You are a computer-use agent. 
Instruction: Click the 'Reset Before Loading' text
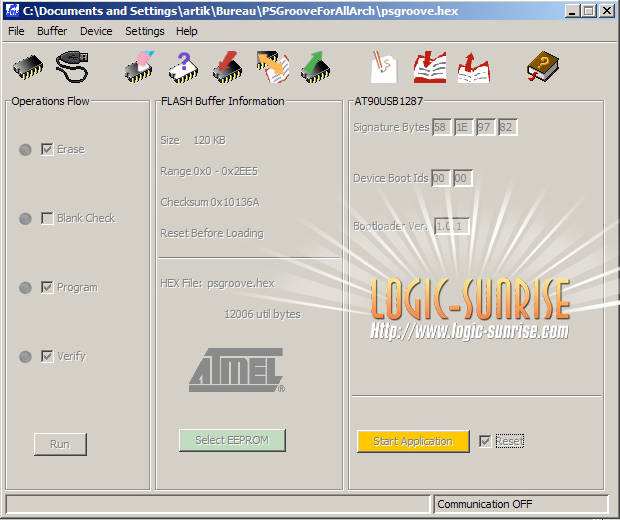pyautogui.click(x=212, y=233)
